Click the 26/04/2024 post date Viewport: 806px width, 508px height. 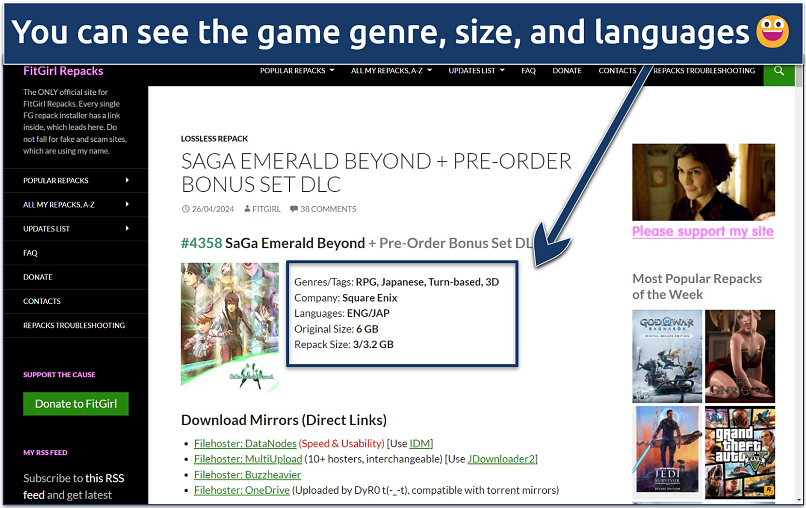pos(213,209)
